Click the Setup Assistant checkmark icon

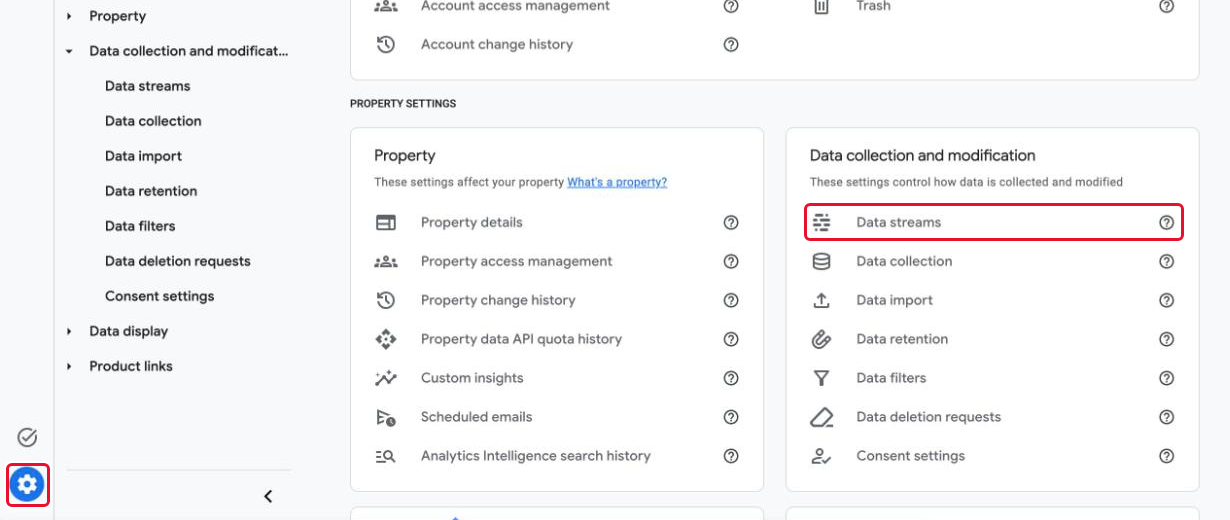coord(27,437)
